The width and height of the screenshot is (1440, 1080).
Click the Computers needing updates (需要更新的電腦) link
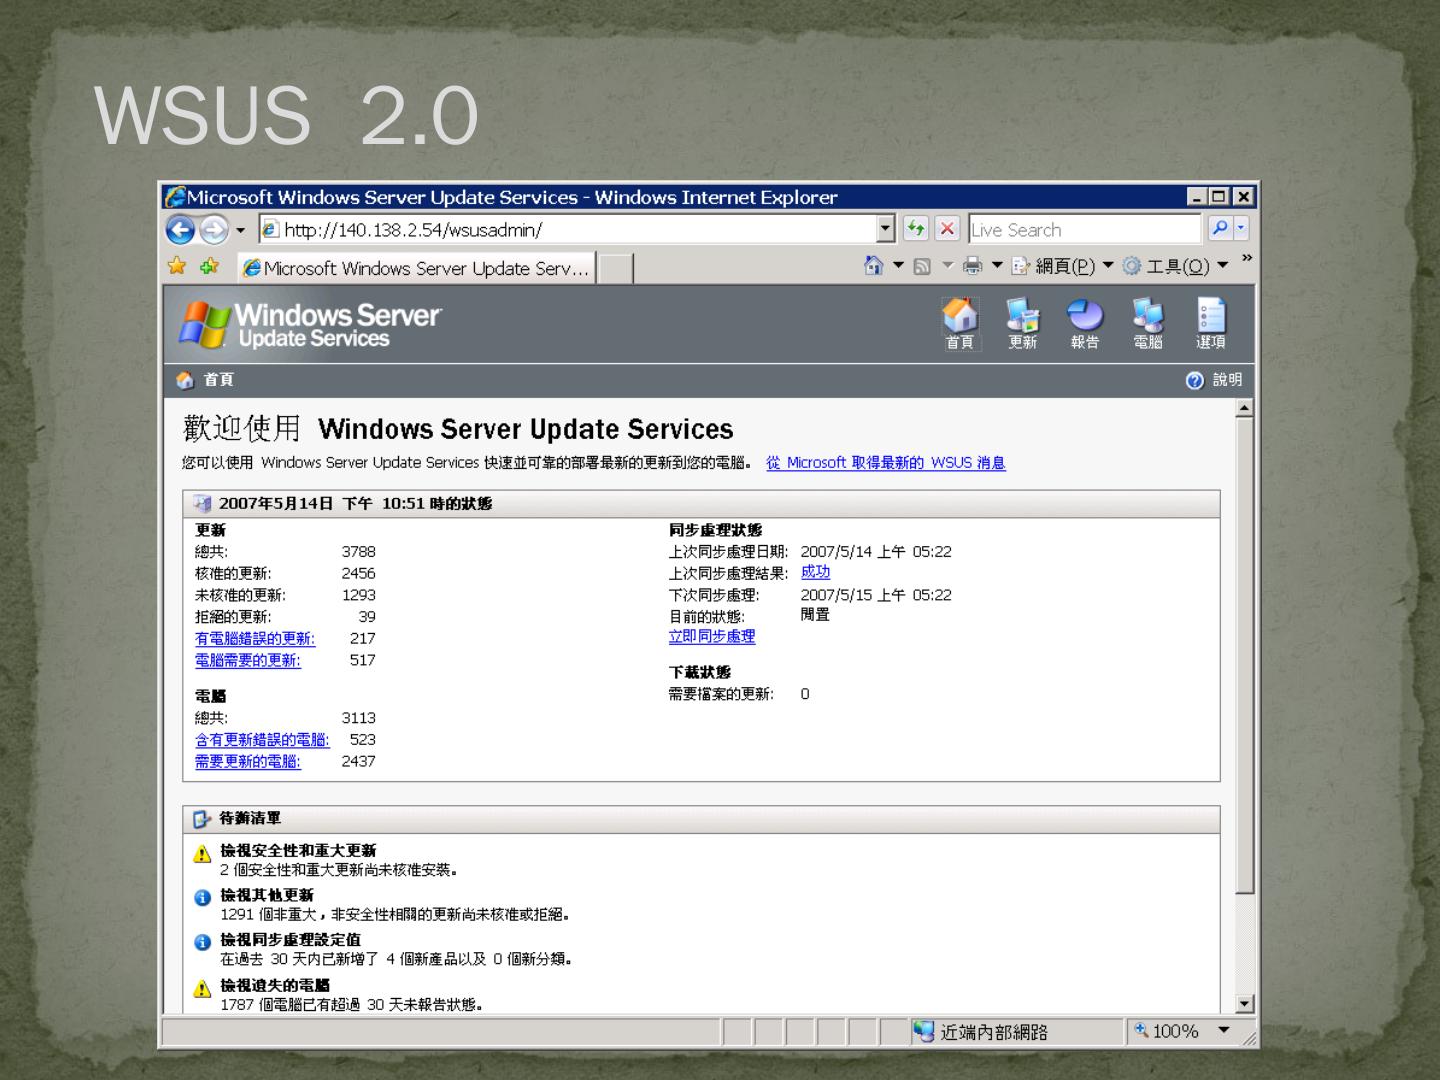click(247, 762)
